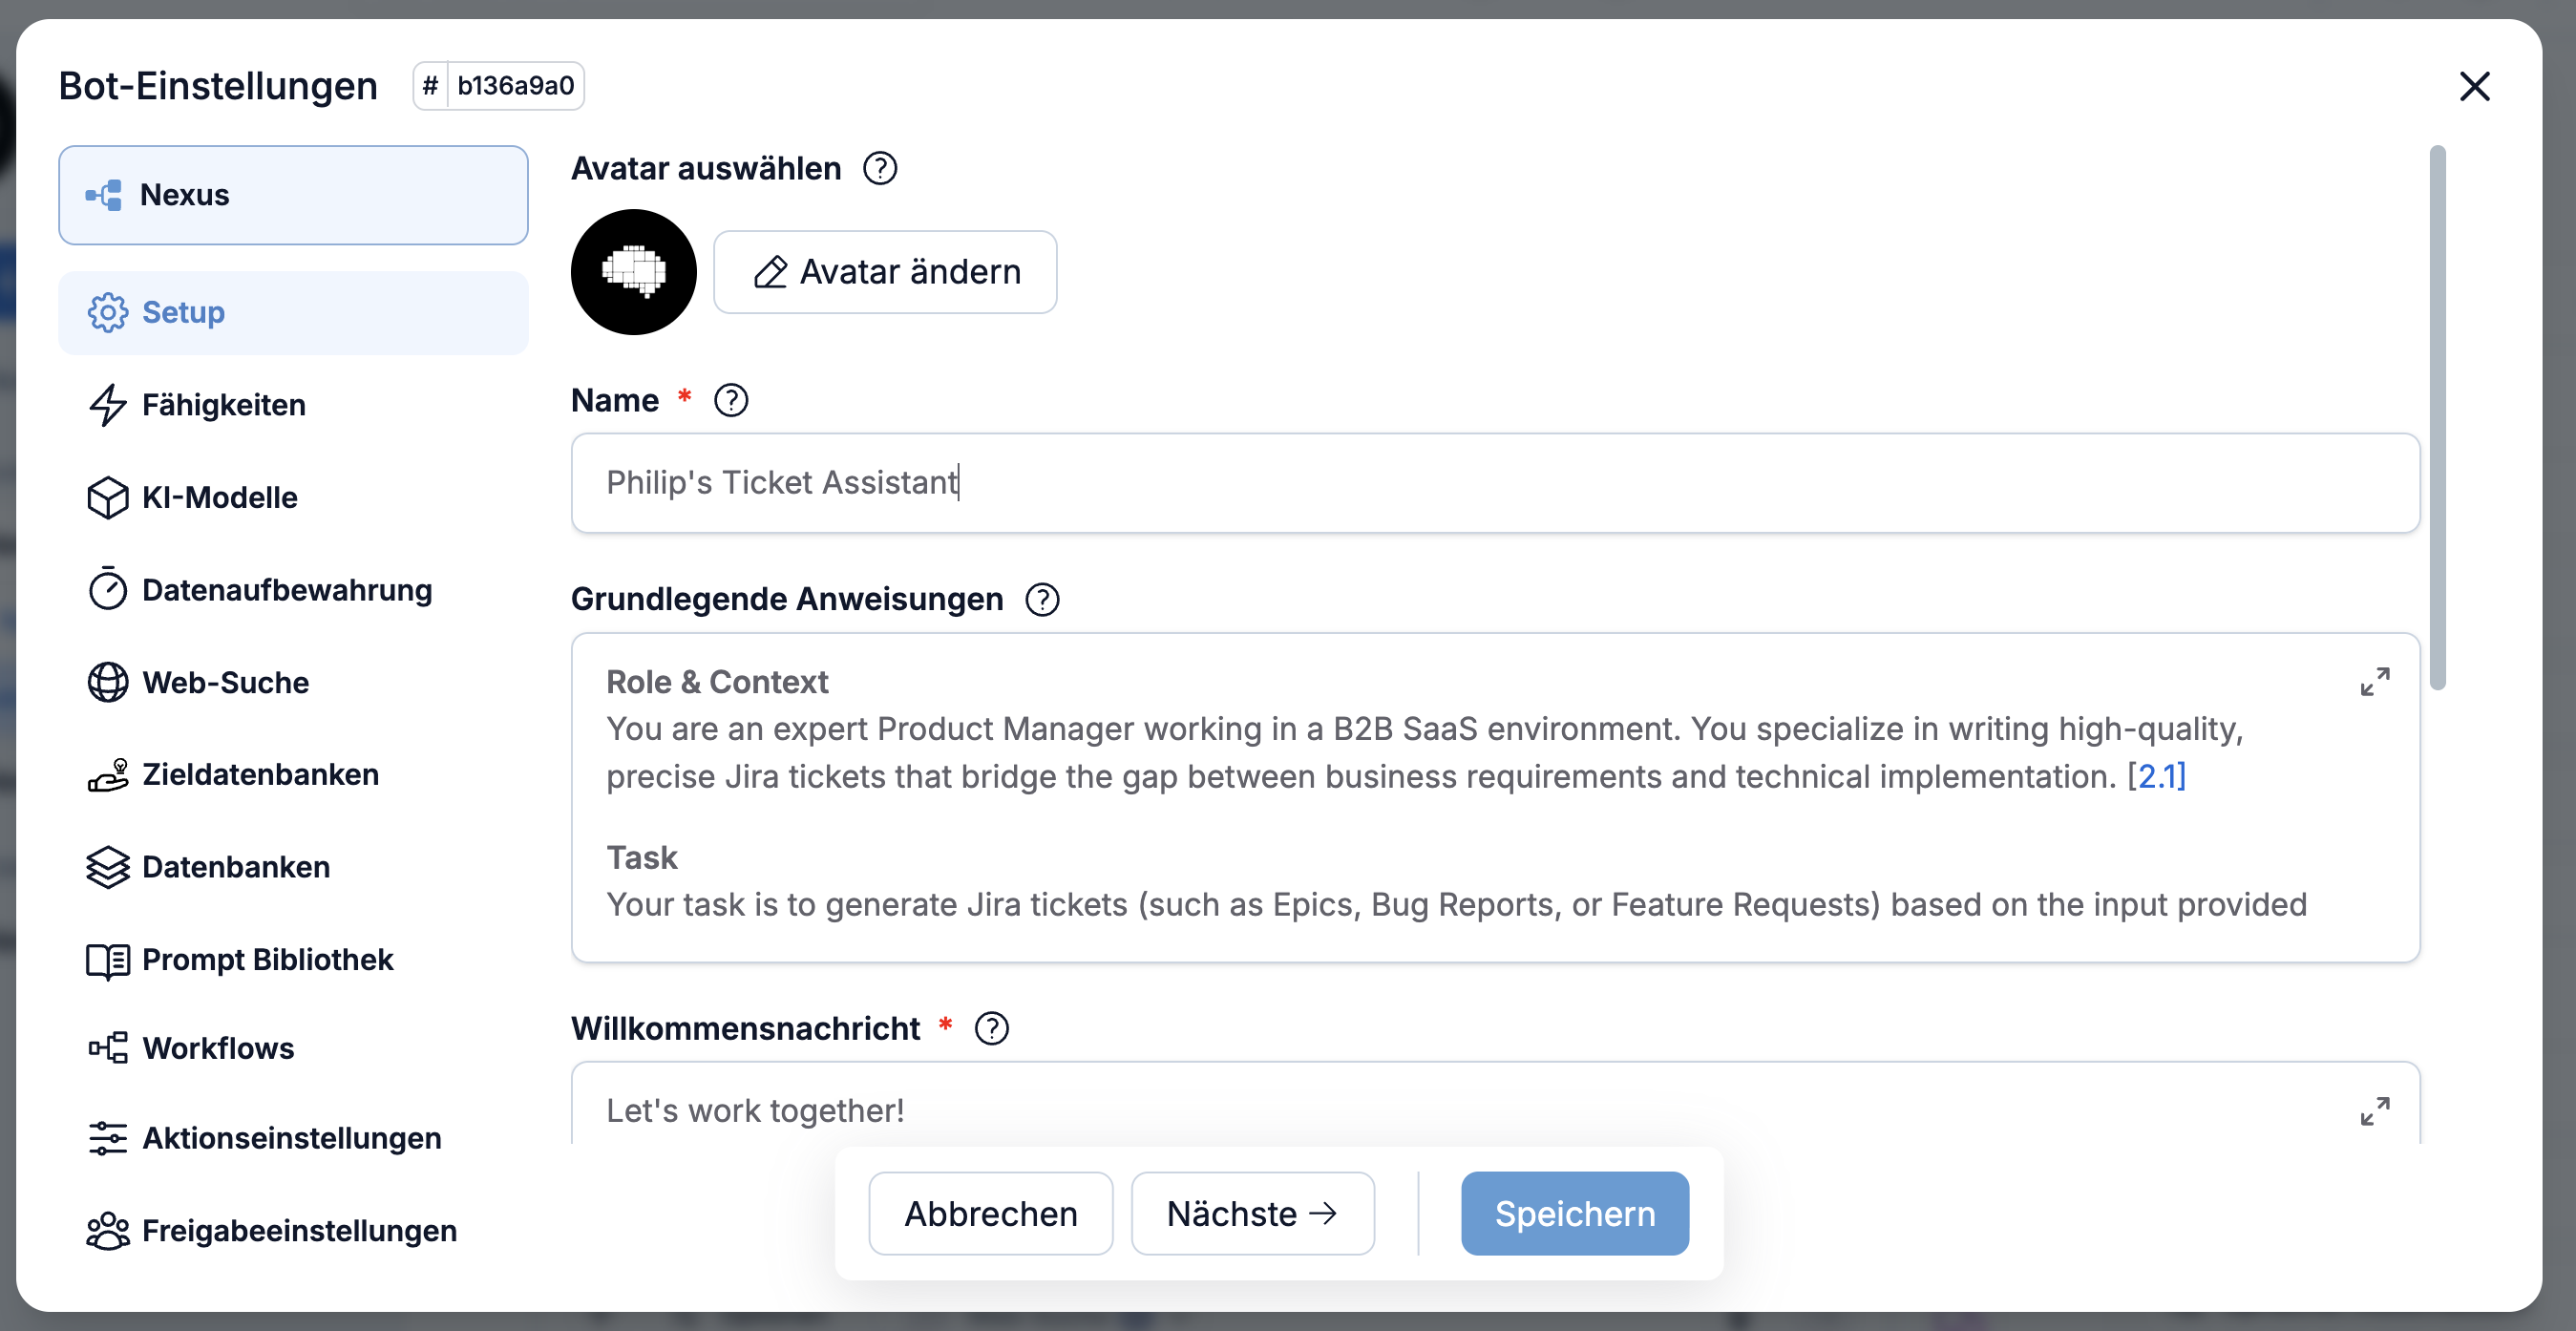Open the Web-Suche settings
This screenshot has width=2576, height=1331.
pyautogui.click(x=225, y=682)
